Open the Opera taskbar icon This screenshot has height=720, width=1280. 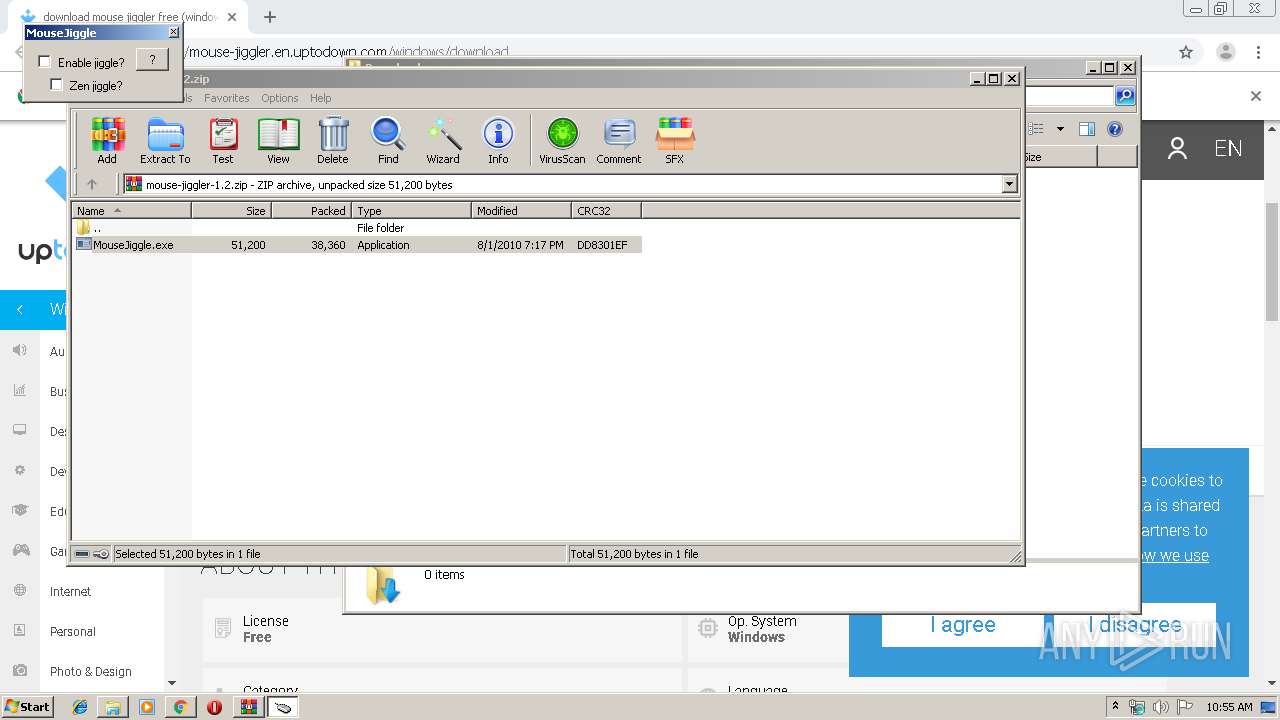tap(214, 707)
